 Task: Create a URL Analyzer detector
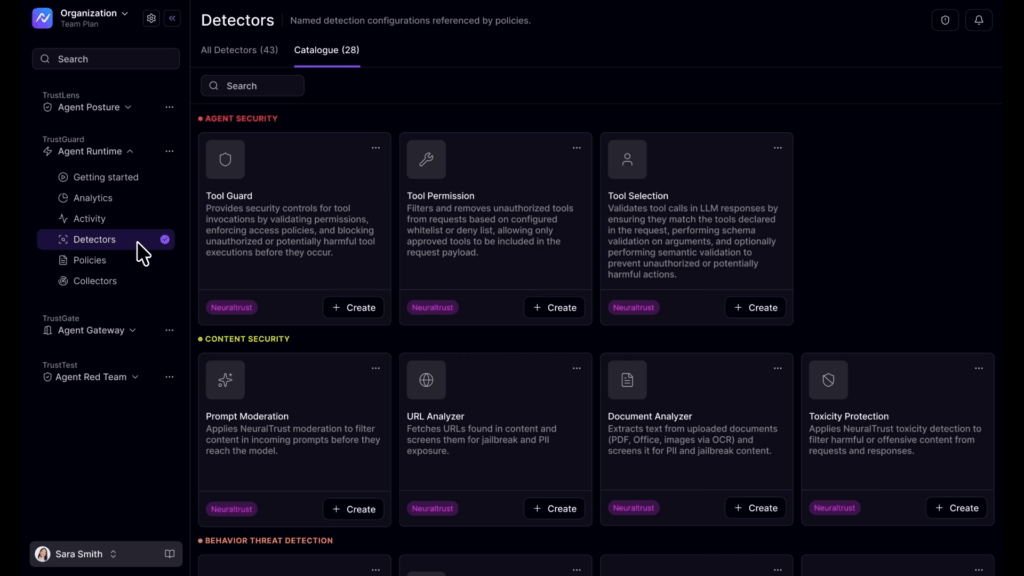(x=554, y=508)
